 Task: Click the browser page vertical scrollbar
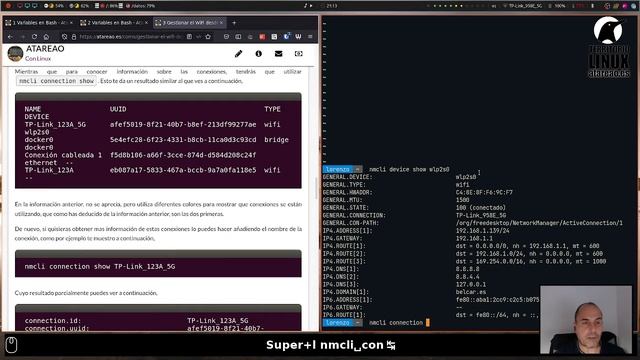click(x=316, y=189)
